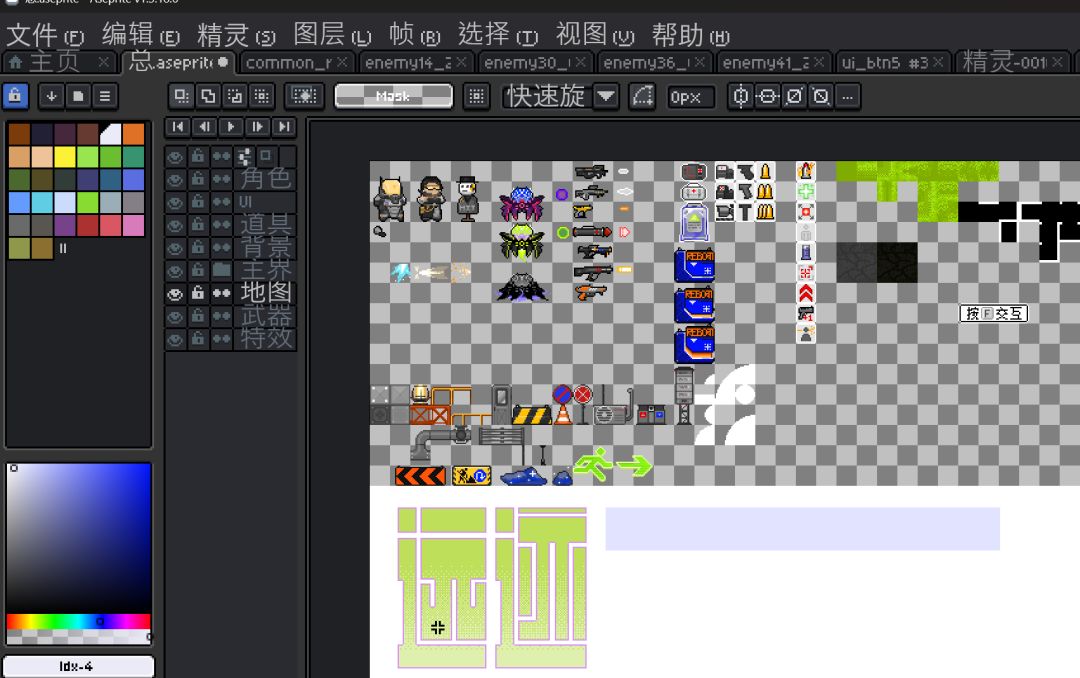
Task: Select the 特效 layer name
Action: (267, 339)
